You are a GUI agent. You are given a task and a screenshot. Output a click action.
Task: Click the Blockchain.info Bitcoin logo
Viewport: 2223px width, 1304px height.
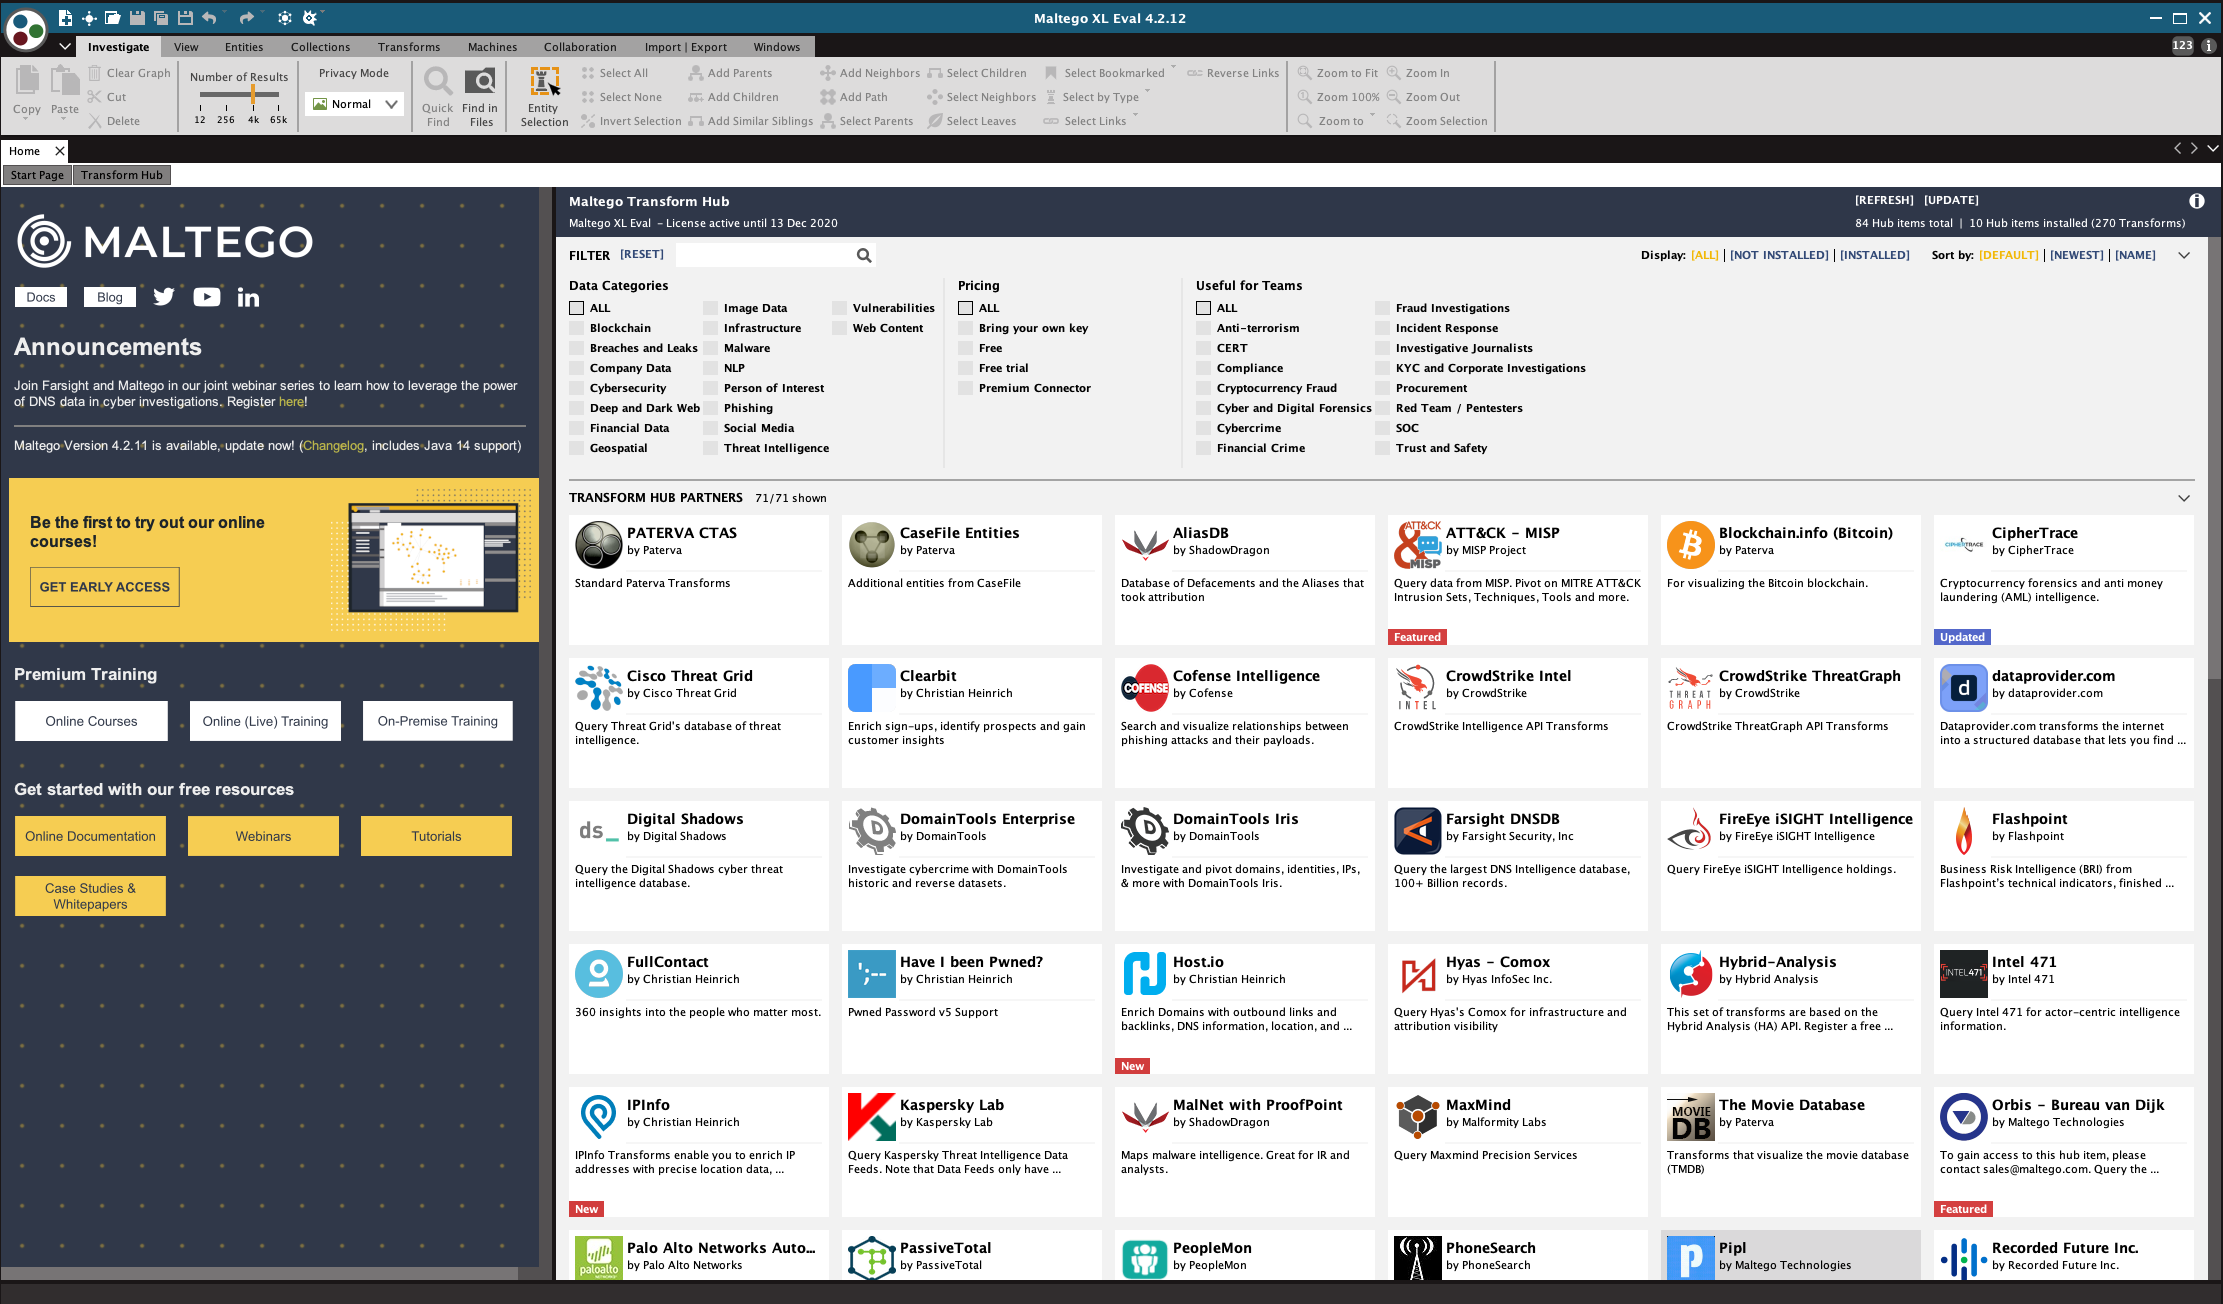click(1690, 545)
